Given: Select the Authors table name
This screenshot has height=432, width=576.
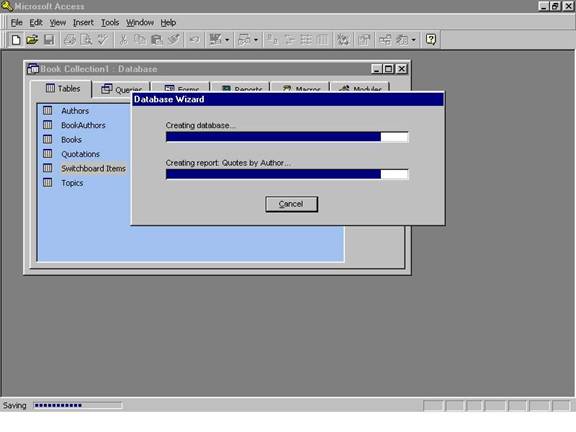Looking at the screenshot, I should [75, 111].
